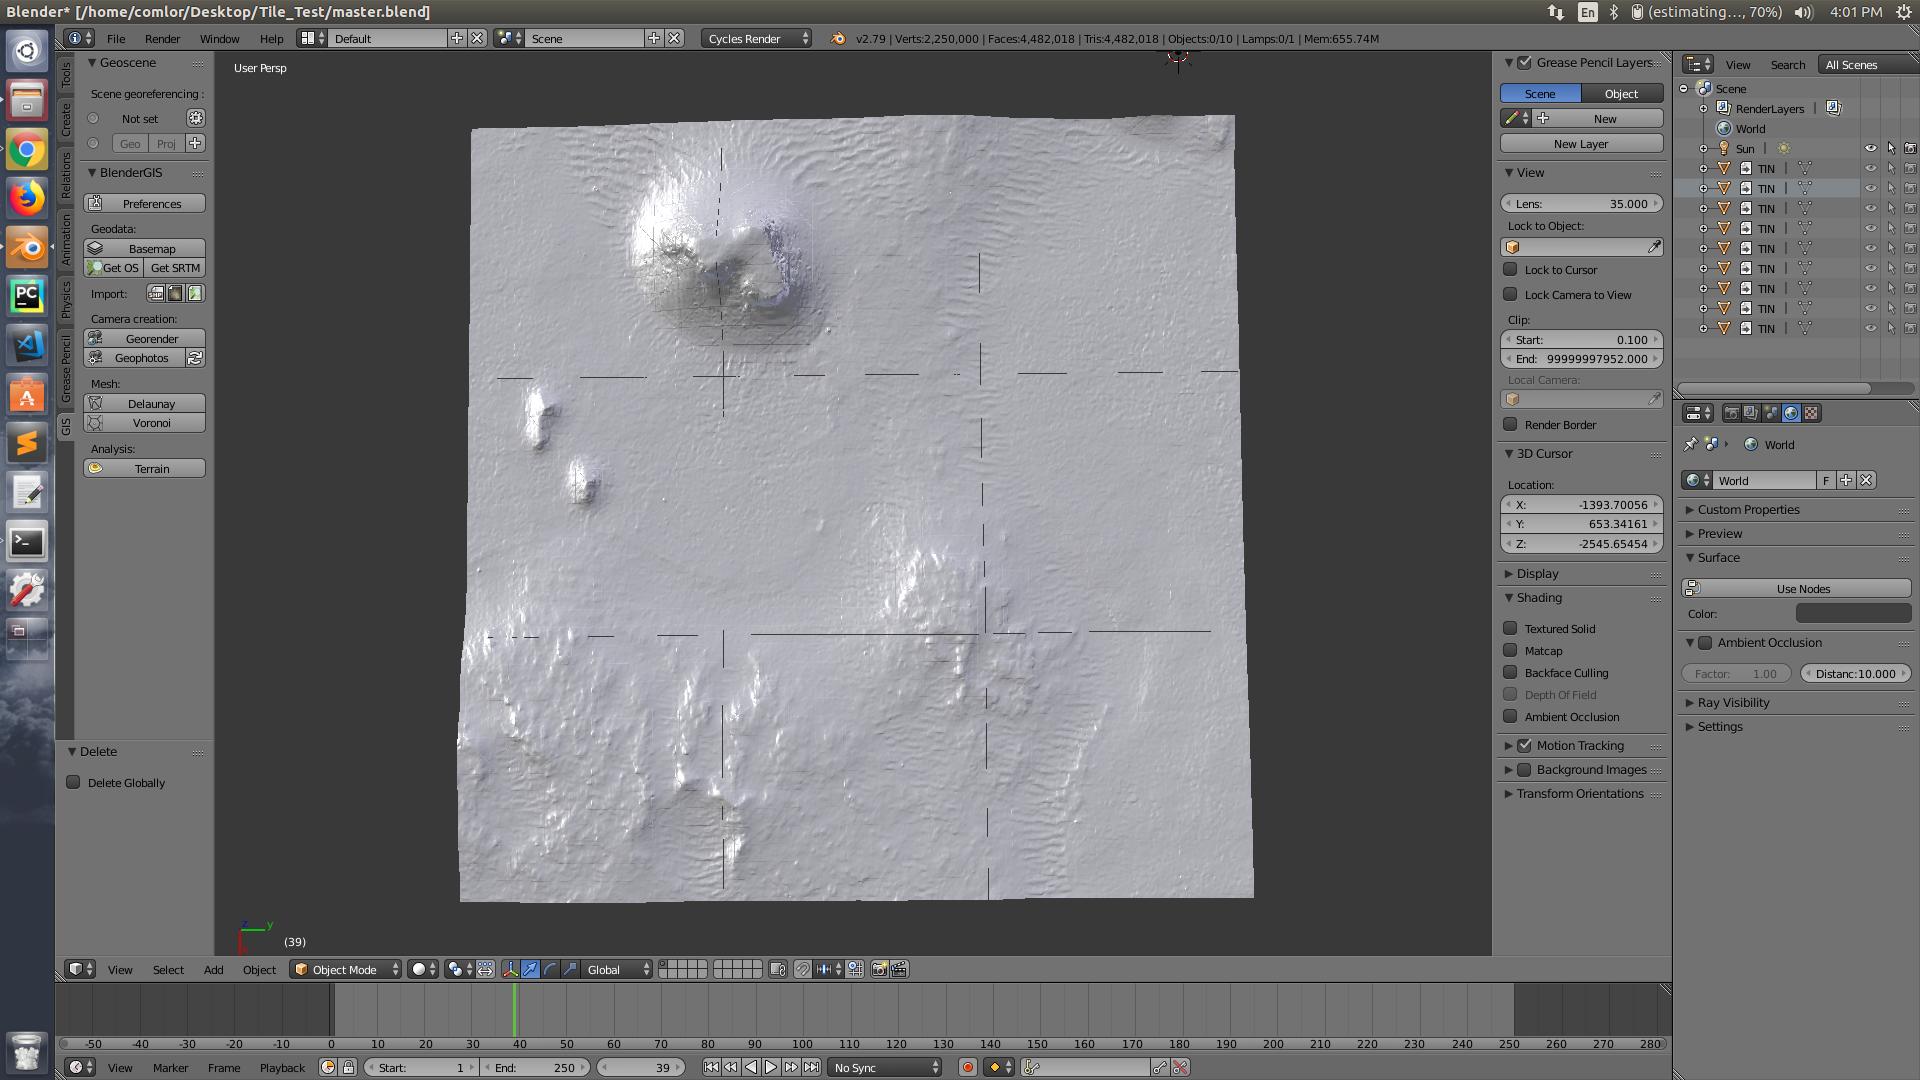Click the Geophotos refresh icon
This screenshot has height=1080, width=1920.
point(195,358)
